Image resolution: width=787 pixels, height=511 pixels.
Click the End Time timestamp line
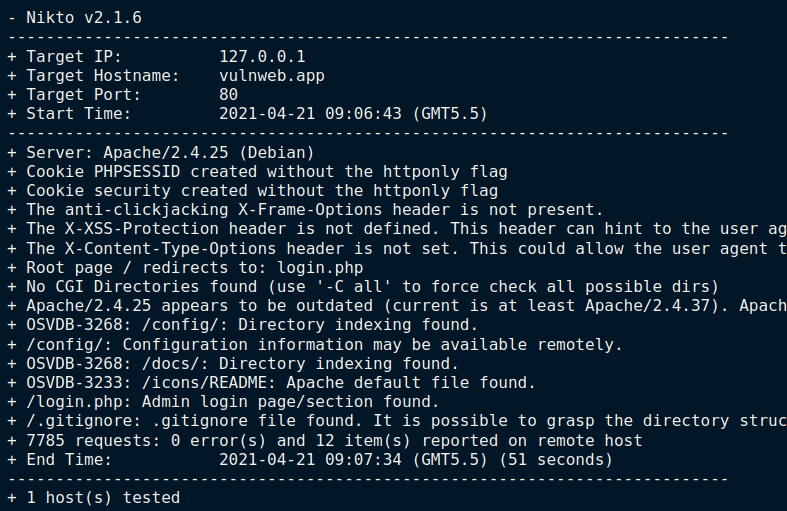click(310, 460)
